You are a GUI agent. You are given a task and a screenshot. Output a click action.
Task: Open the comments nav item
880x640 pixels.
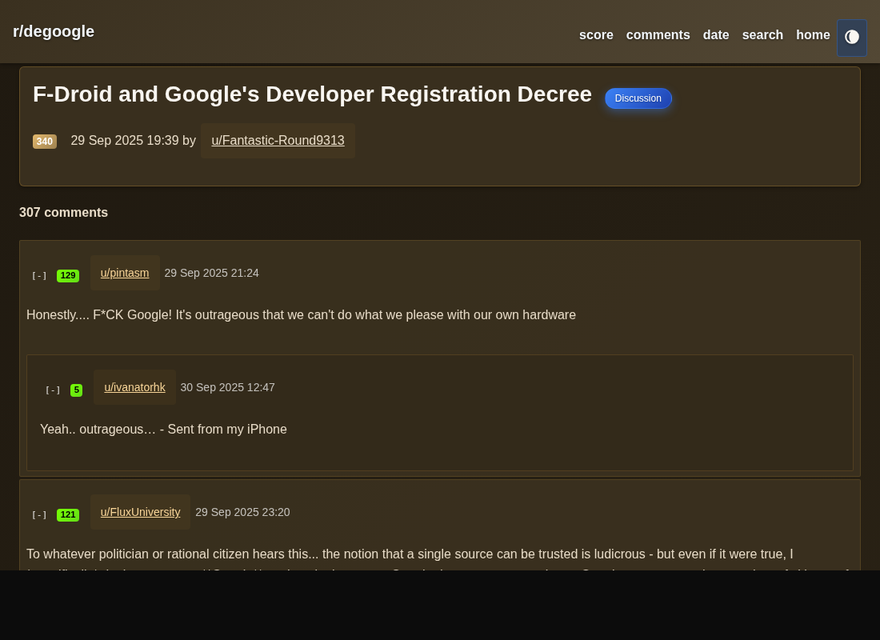click(658, 35)
